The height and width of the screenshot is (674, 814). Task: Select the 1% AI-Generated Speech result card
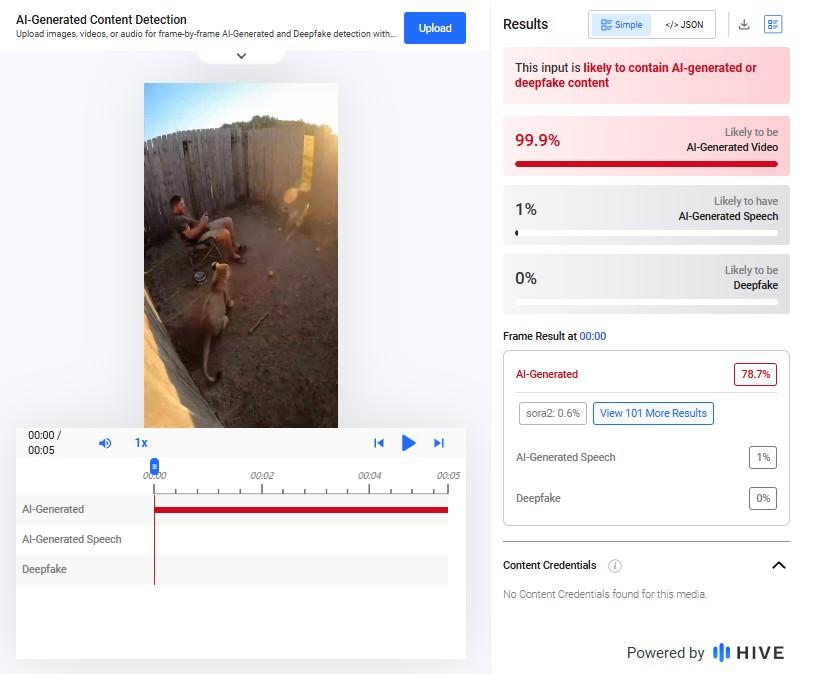[646, 215]
